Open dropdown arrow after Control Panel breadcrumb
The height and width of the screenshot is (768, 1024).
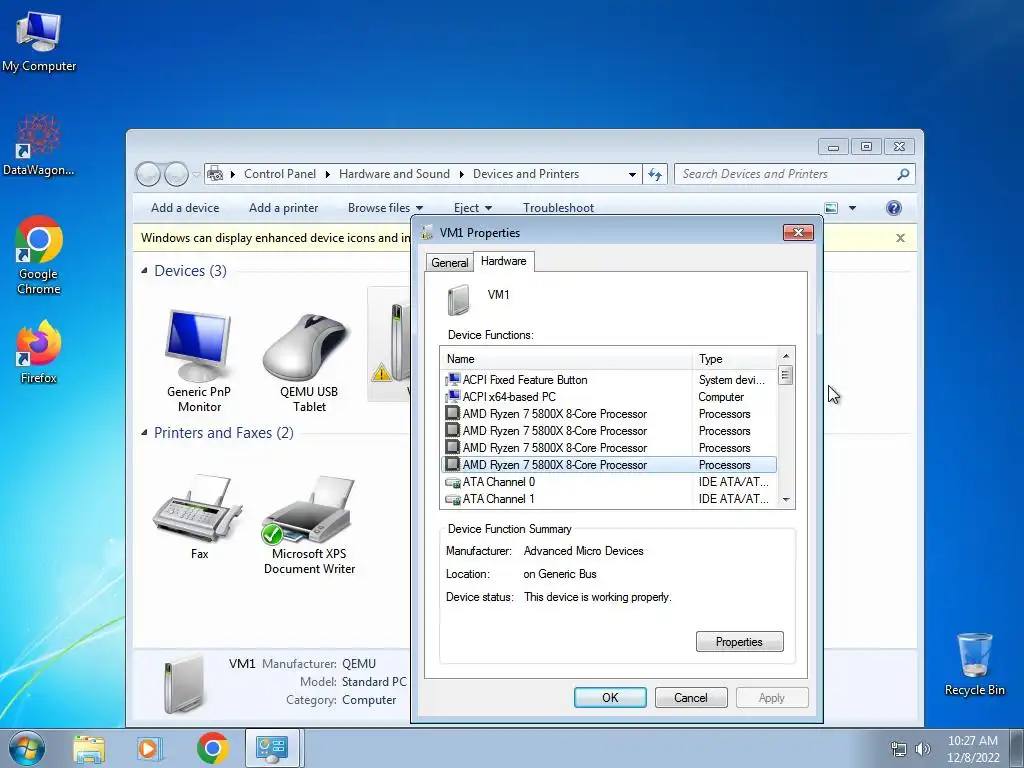327,174
